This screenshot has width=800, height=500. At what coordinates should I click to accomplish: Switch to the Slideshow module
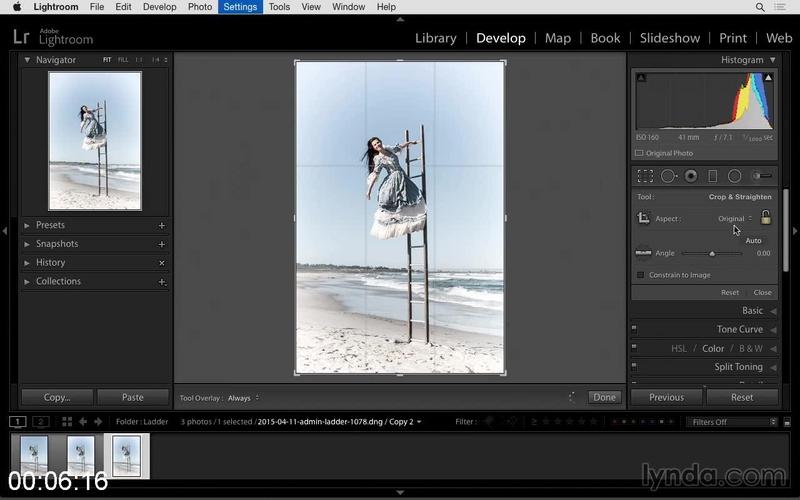[x=670, y=38]
